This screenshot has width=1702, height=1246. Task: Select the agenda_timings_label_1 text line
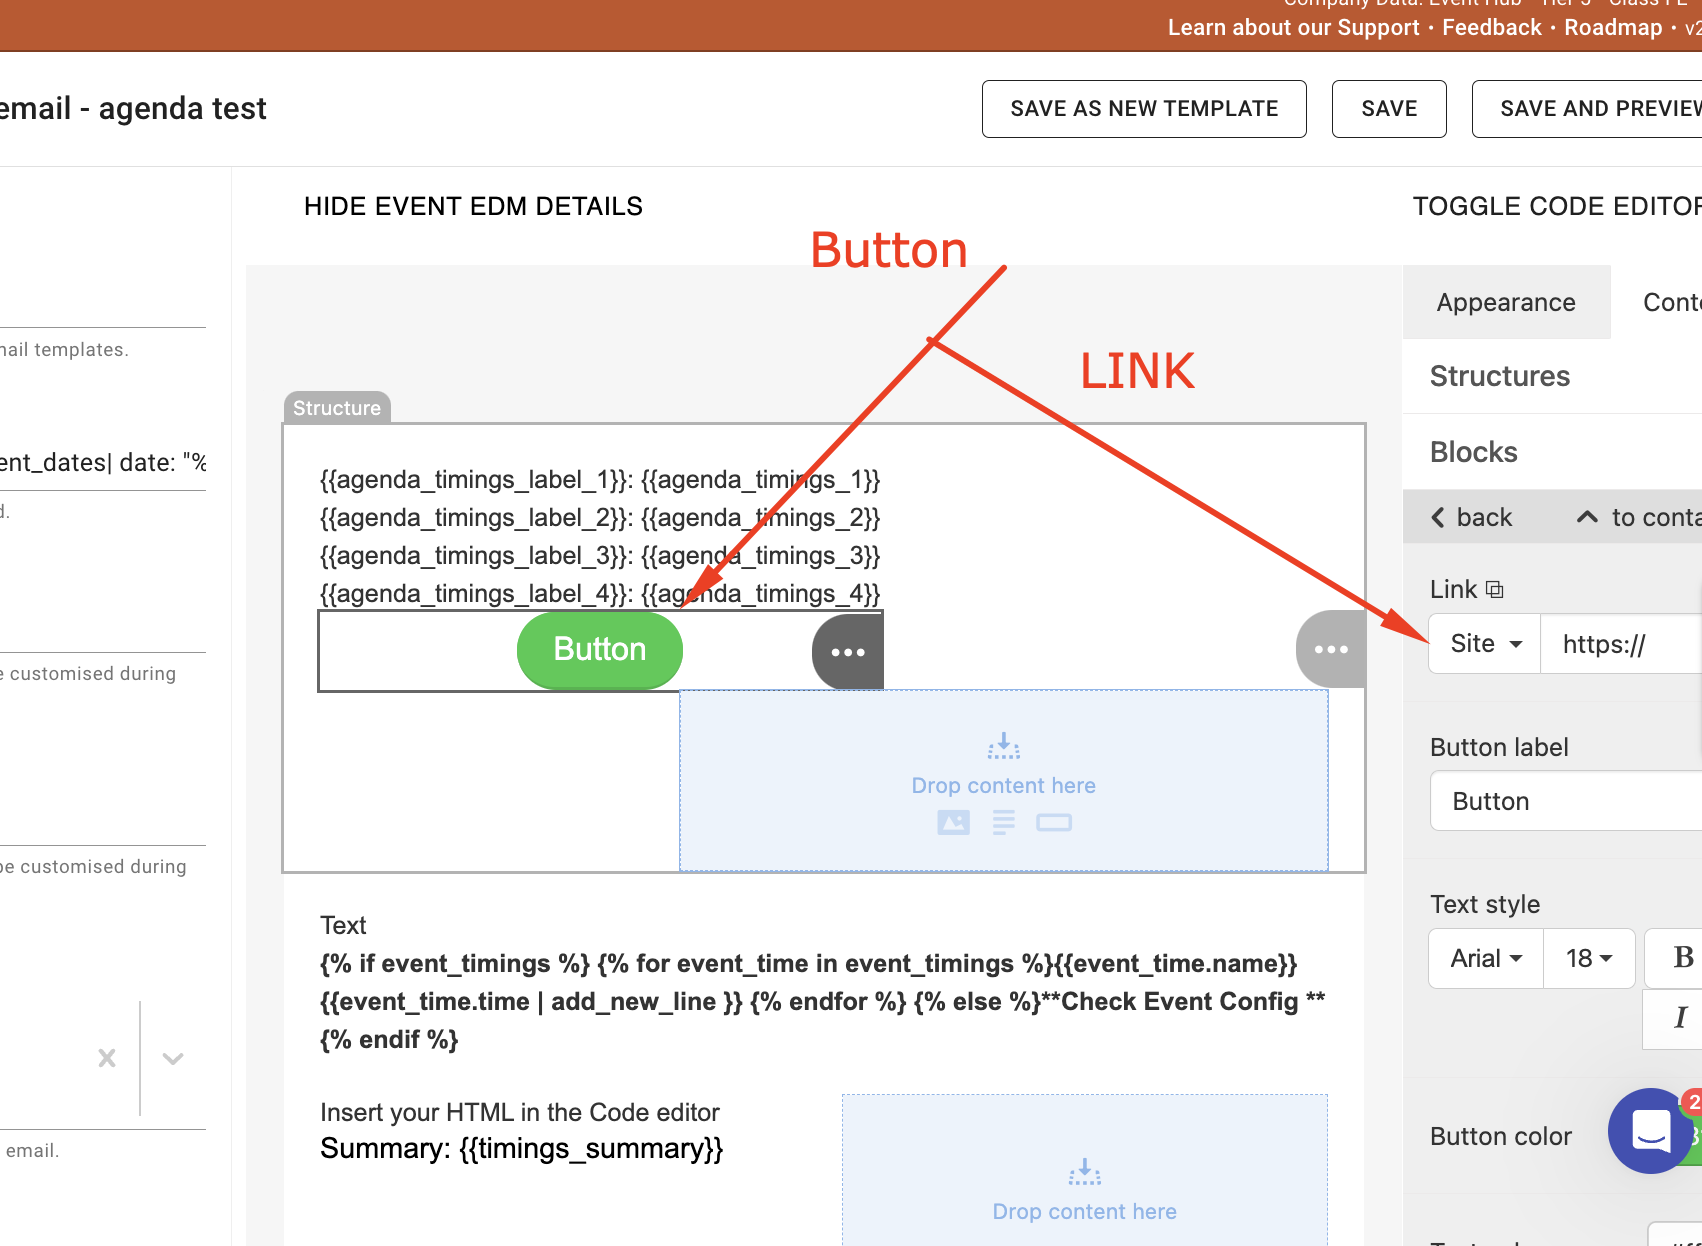pos(600,480)
